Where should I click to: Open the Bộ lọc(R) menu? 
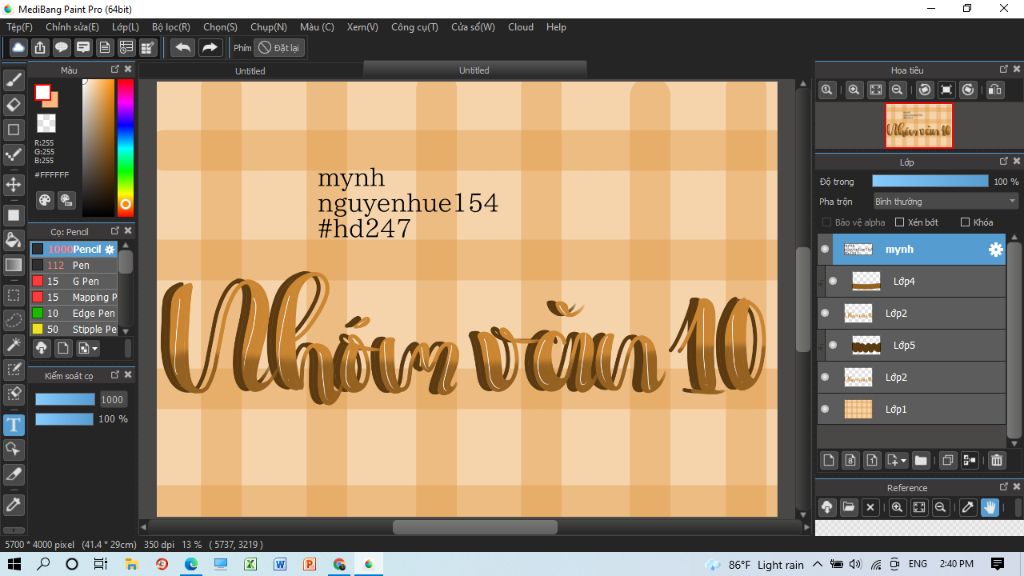[x=171, y=27]
